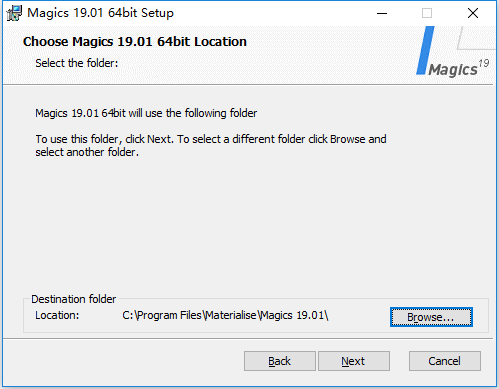
Task: Click the "Location:" label
Action: click(x=57, y=315)
